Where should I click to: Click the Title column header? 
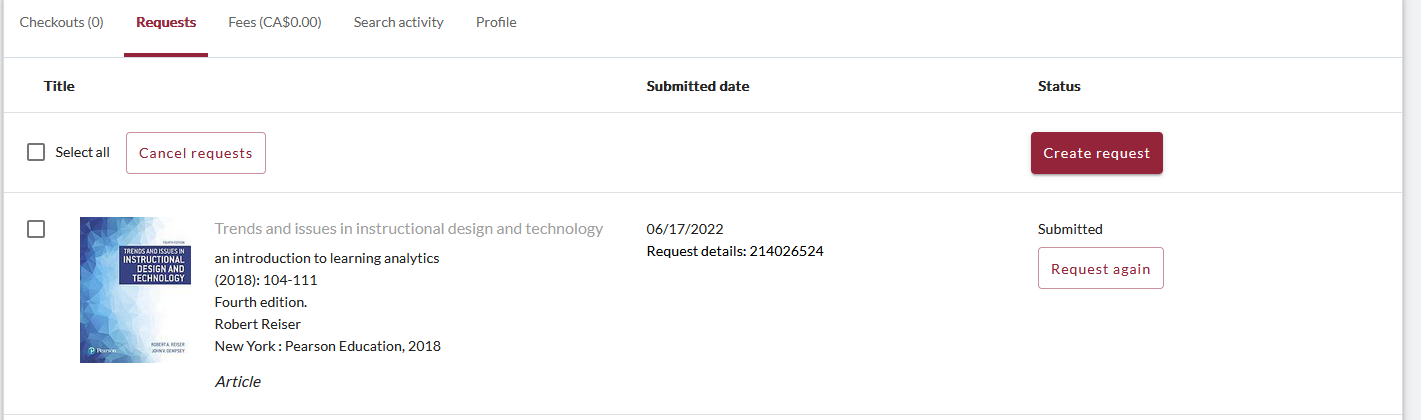point(59,86)
